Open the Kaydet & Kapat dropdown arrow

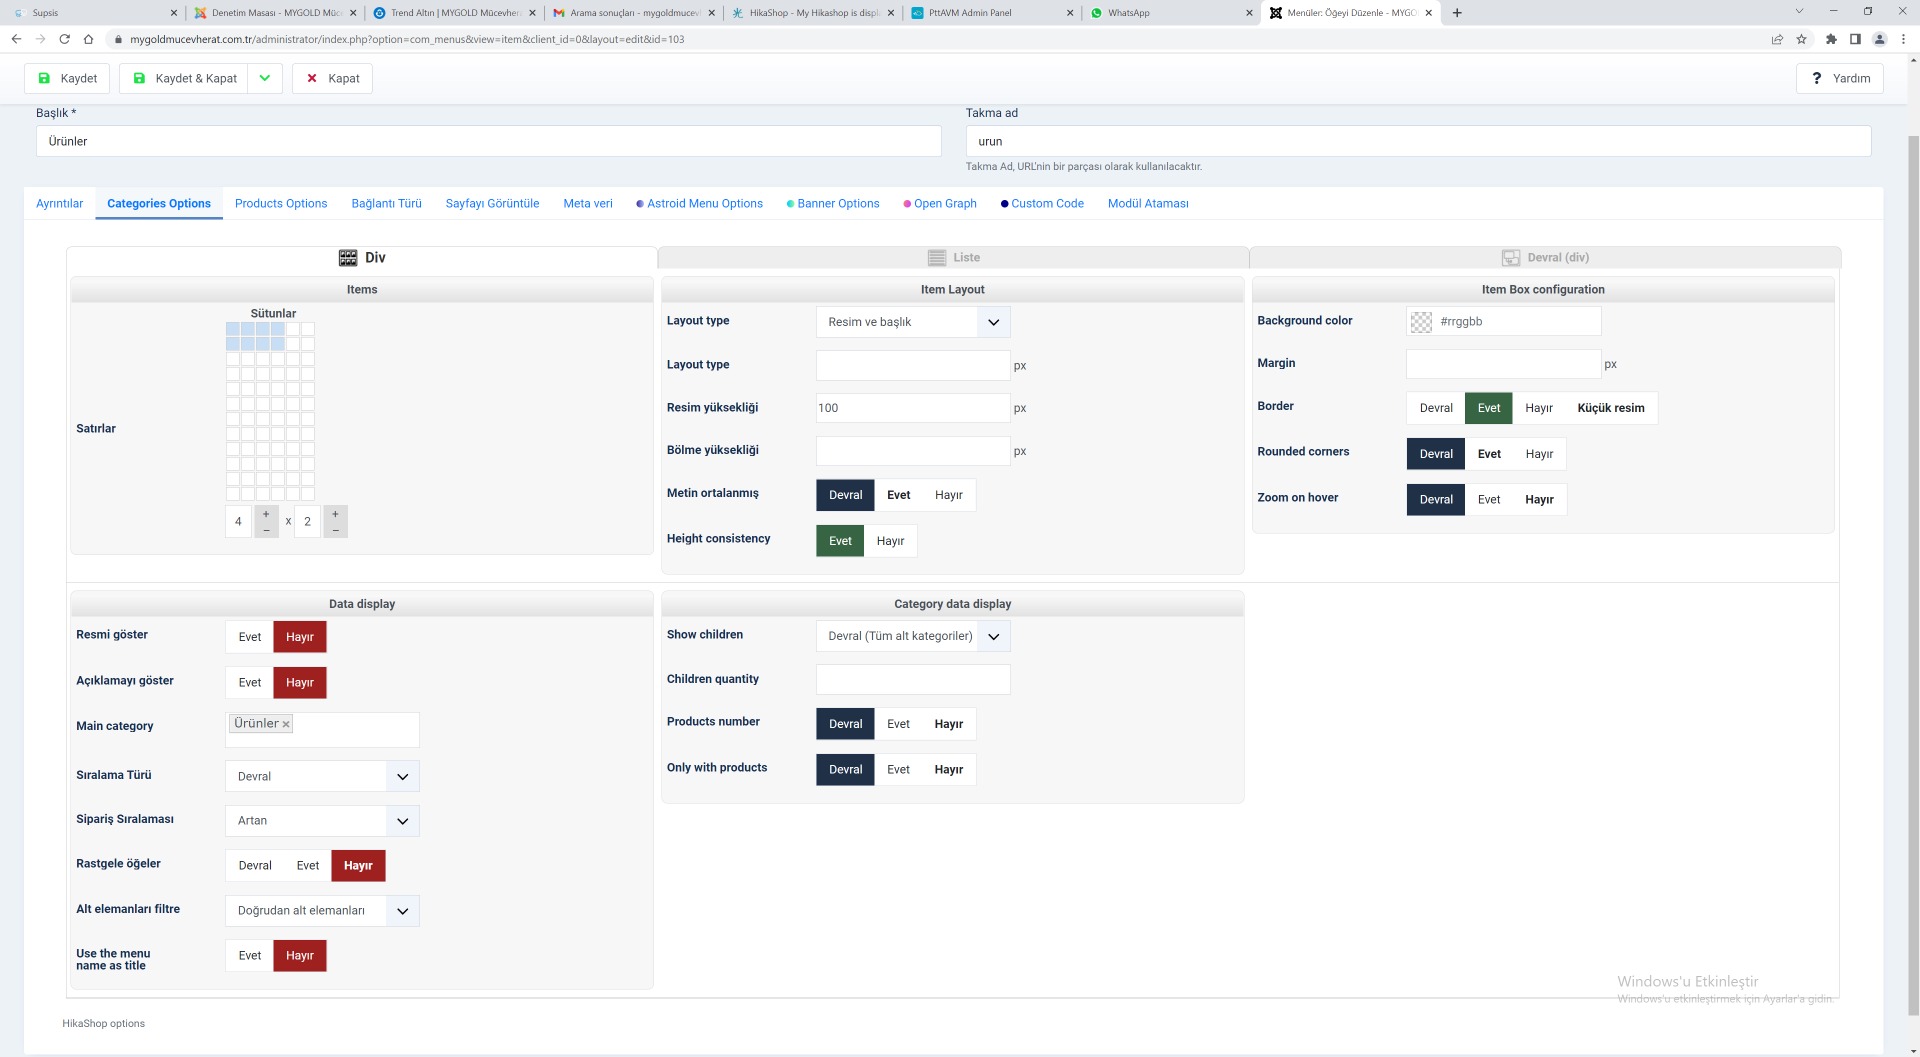click(265, 78)
